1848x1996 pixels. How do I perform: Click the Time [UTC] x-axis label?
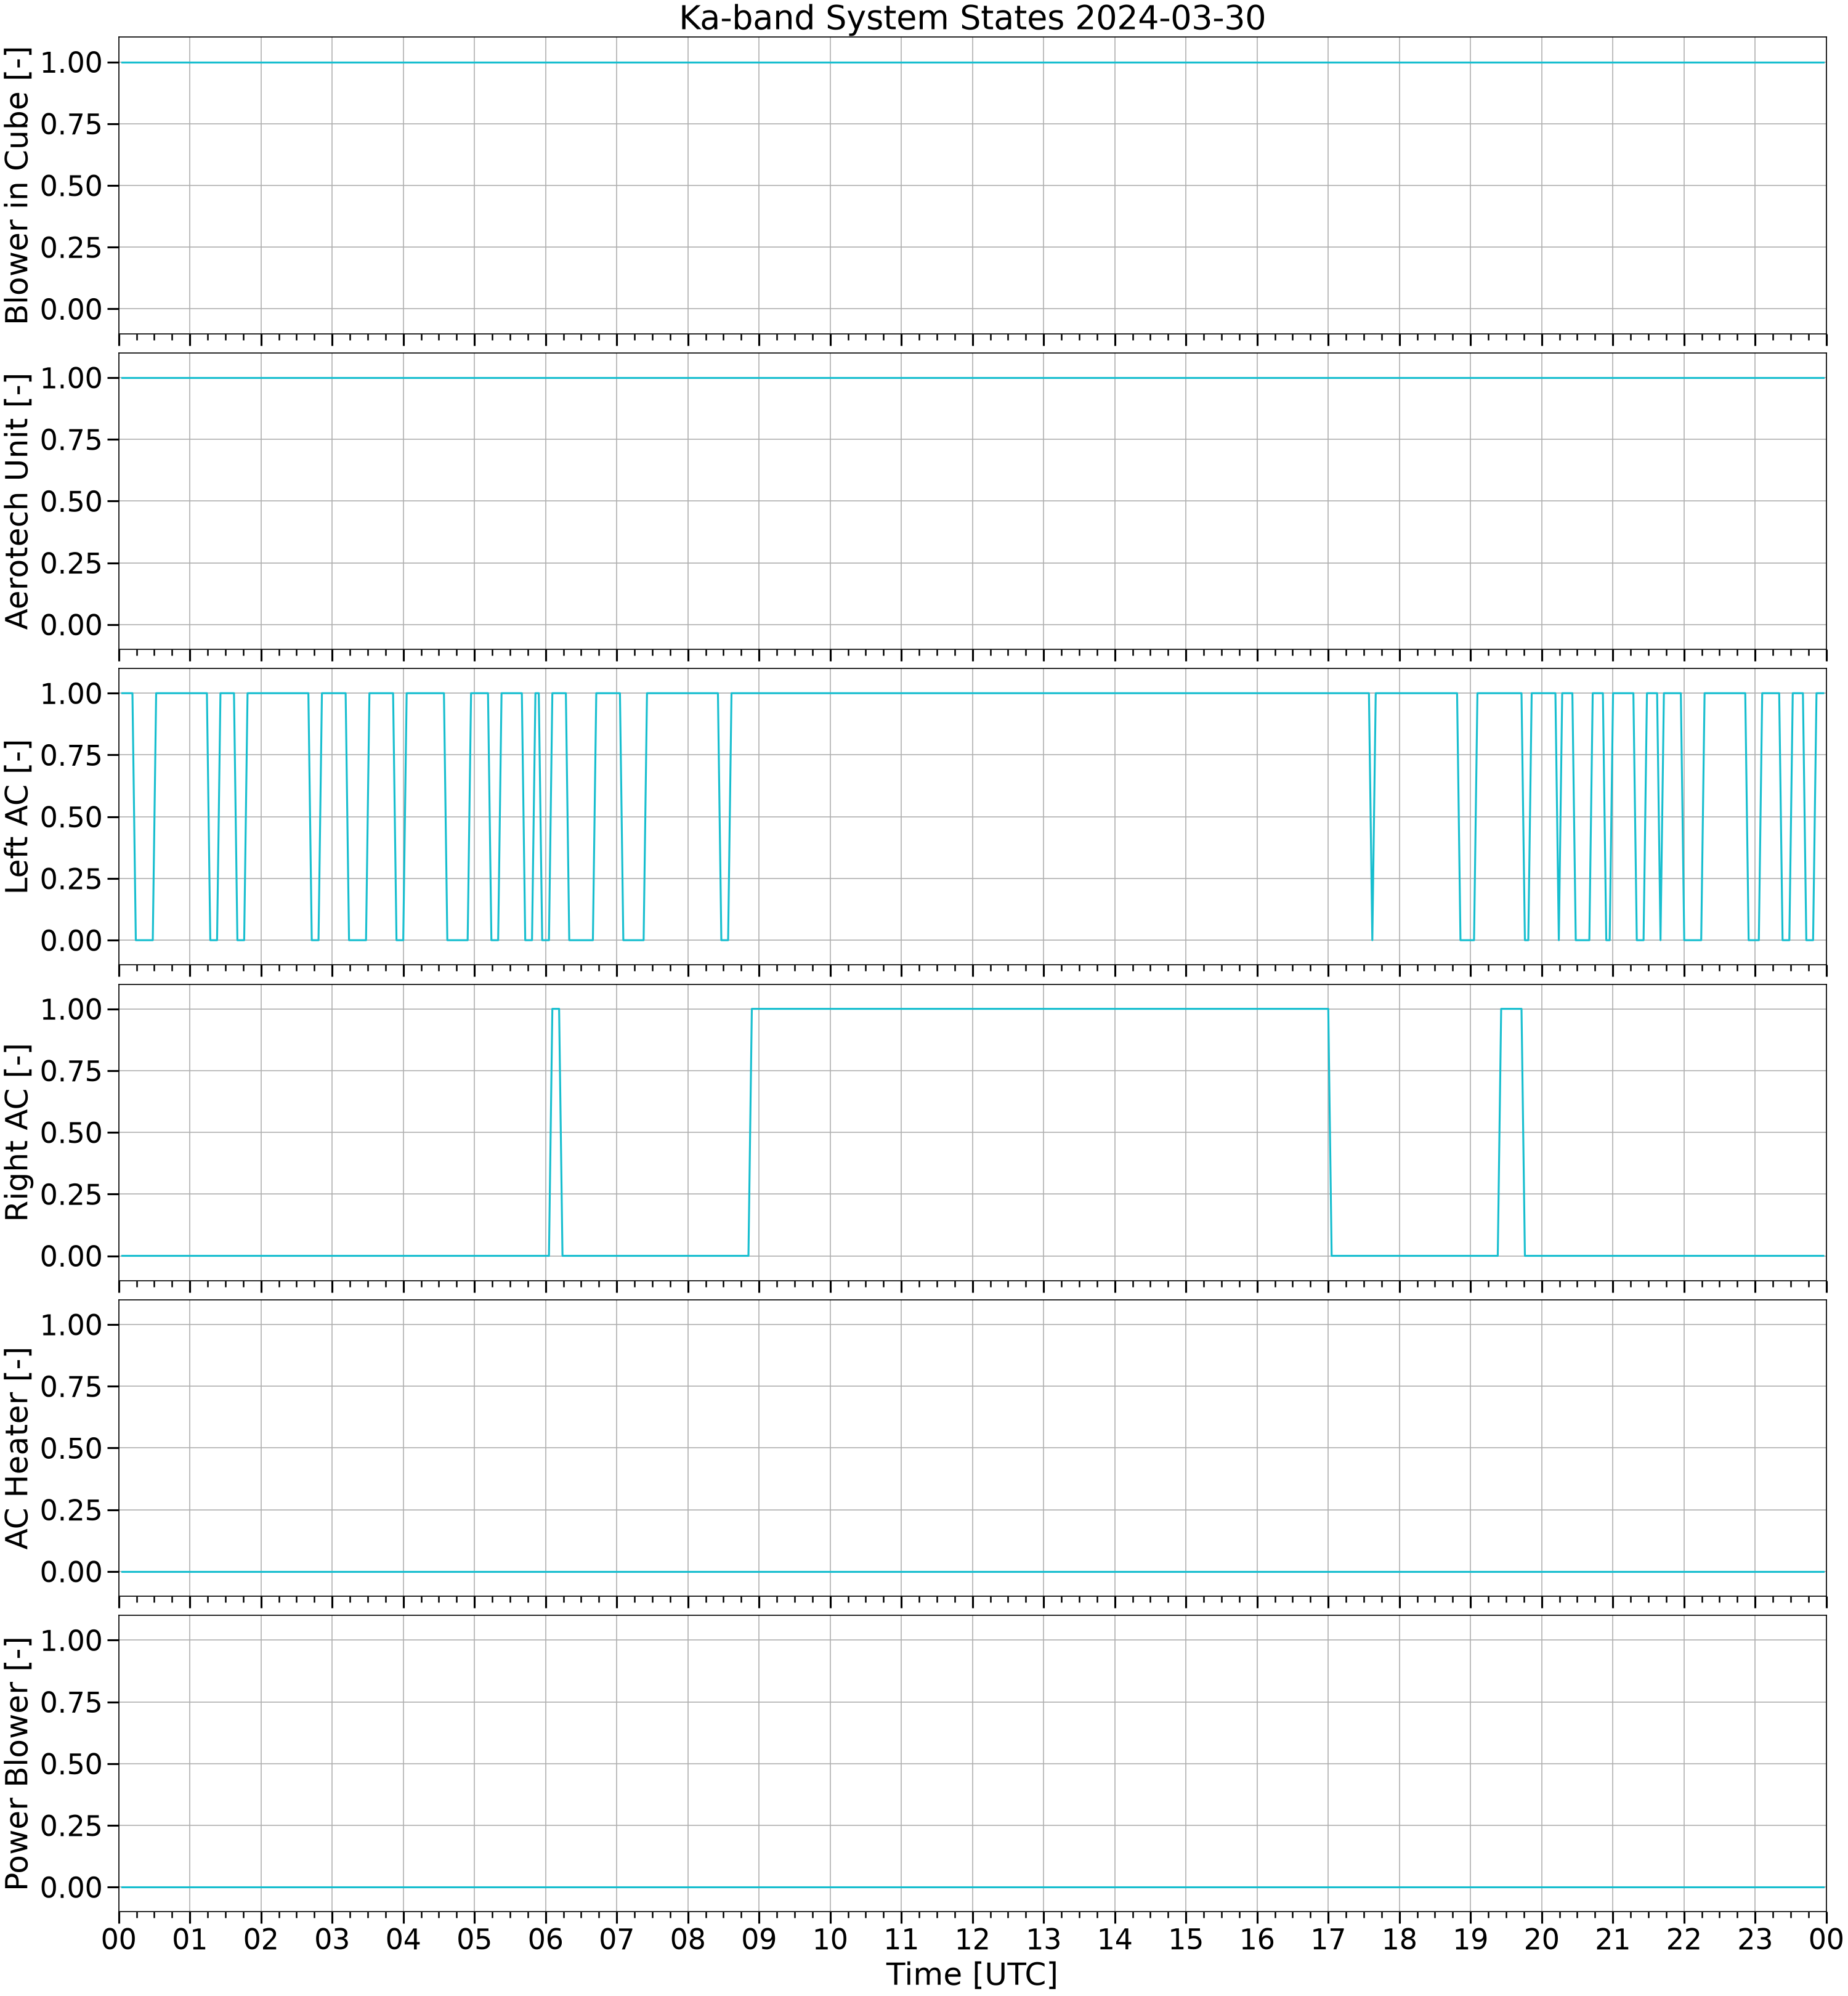coord(972,1974)
